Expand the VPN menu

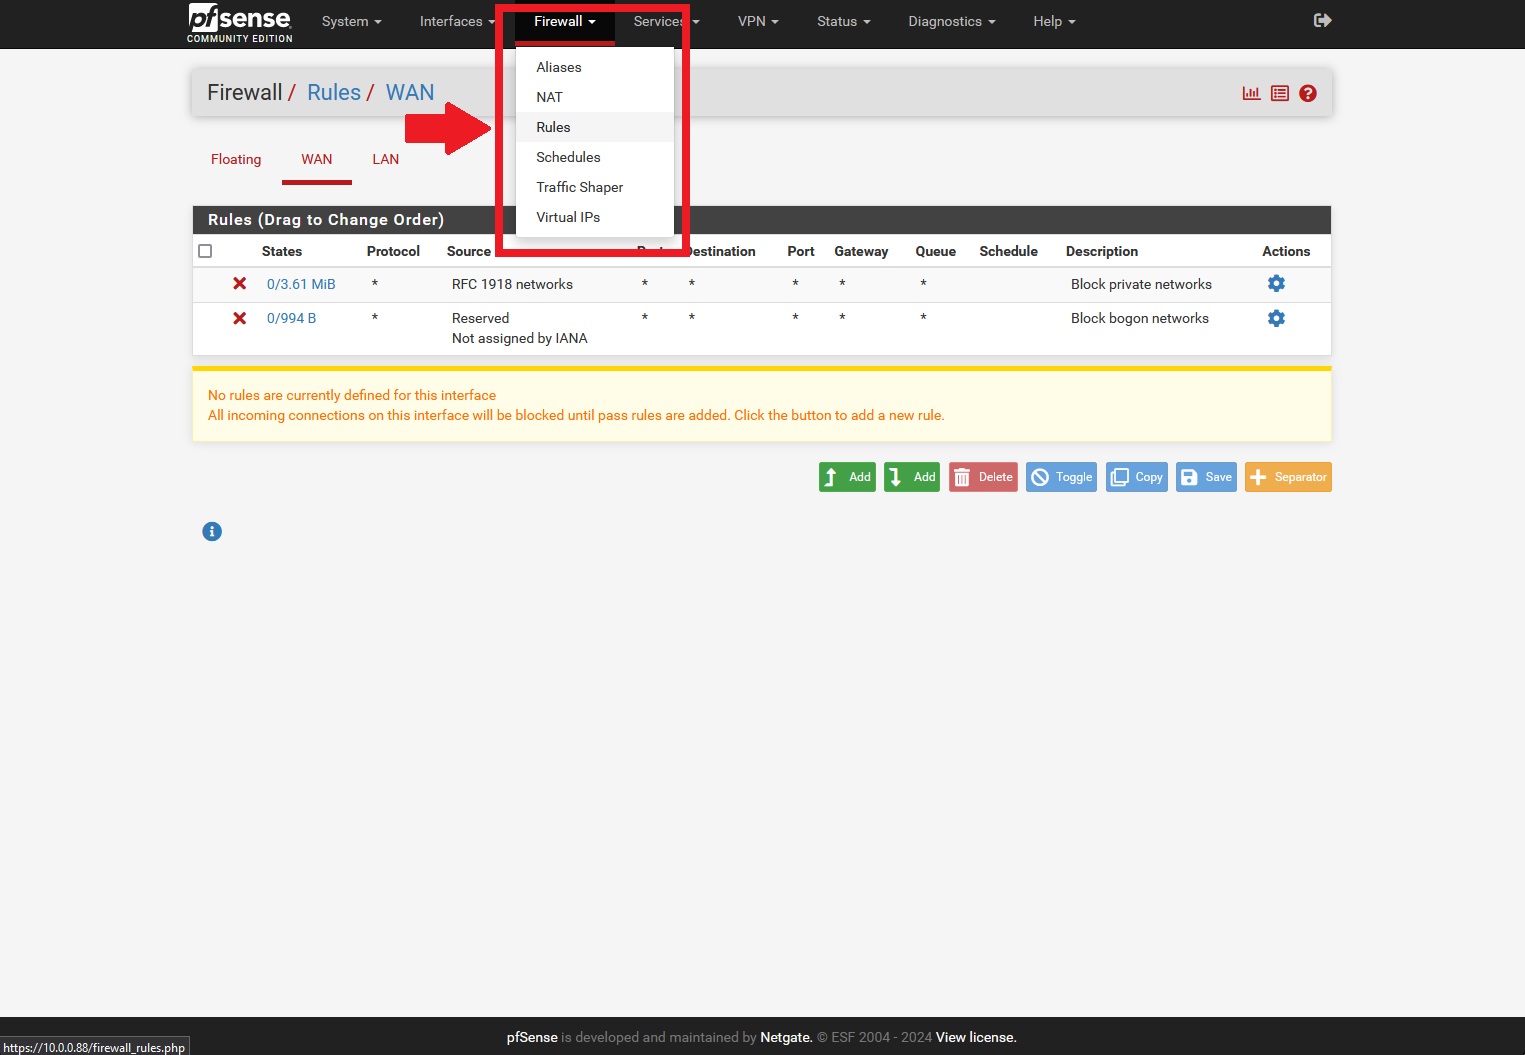[758, 21]
